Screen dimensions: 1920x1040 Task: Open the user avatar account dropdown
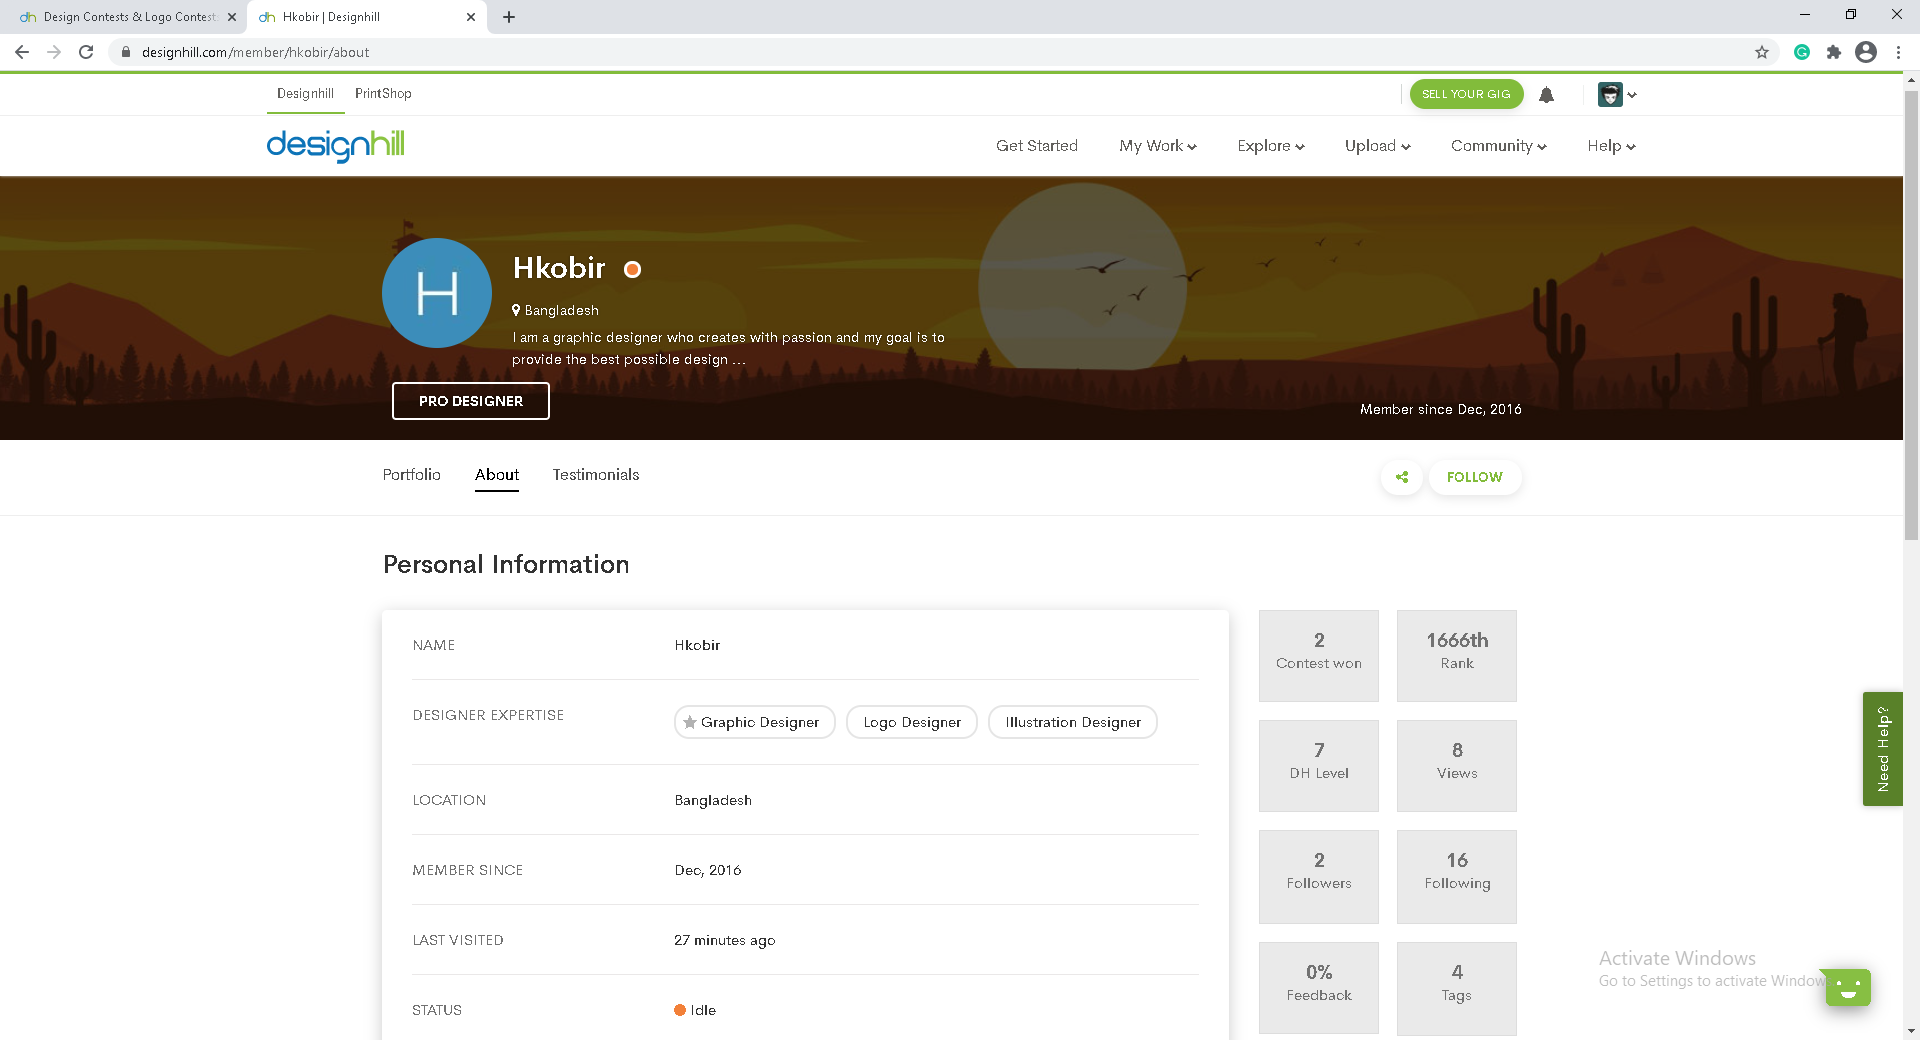1616,95
